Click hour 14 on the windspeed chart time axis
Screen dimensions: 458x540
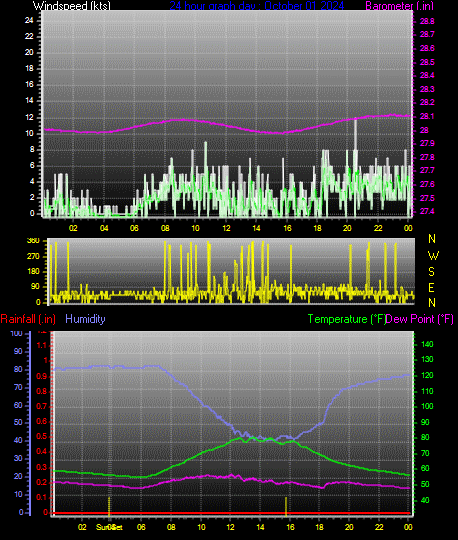[257, 228]
